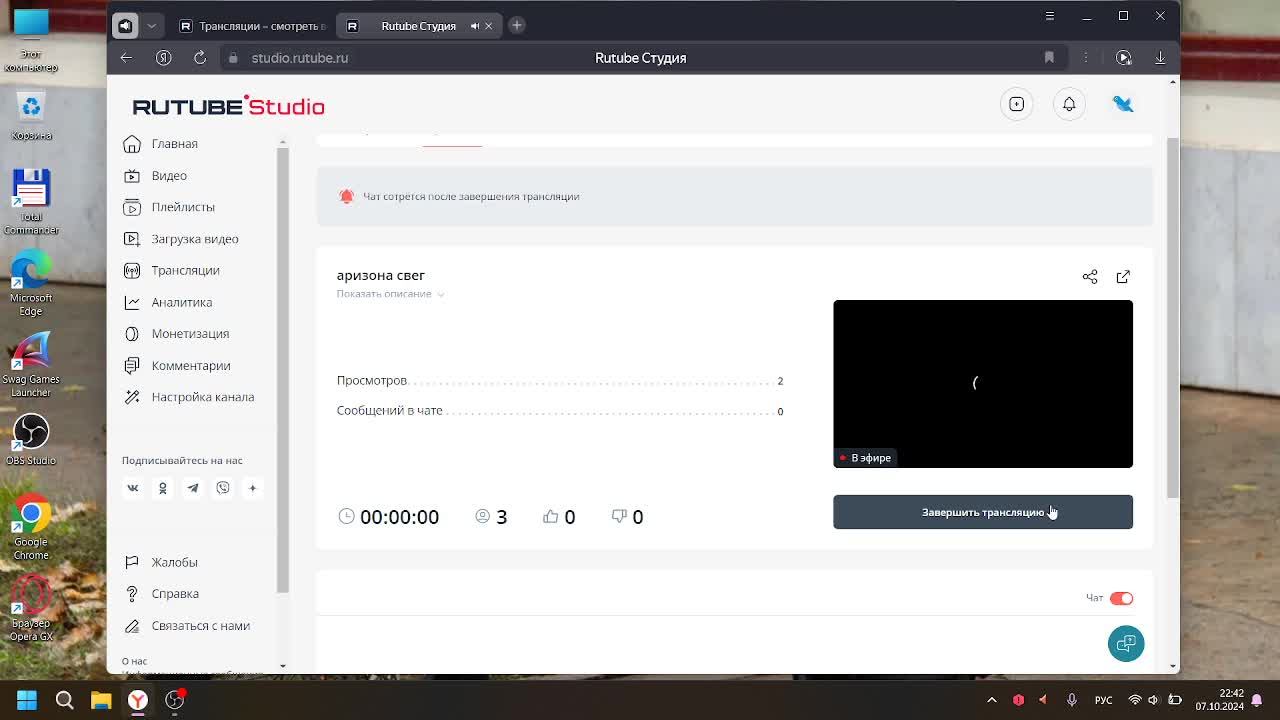Click the stream timer 00:00:00
The width and height of the screenshot is (1280, 720).
[399, 517]
